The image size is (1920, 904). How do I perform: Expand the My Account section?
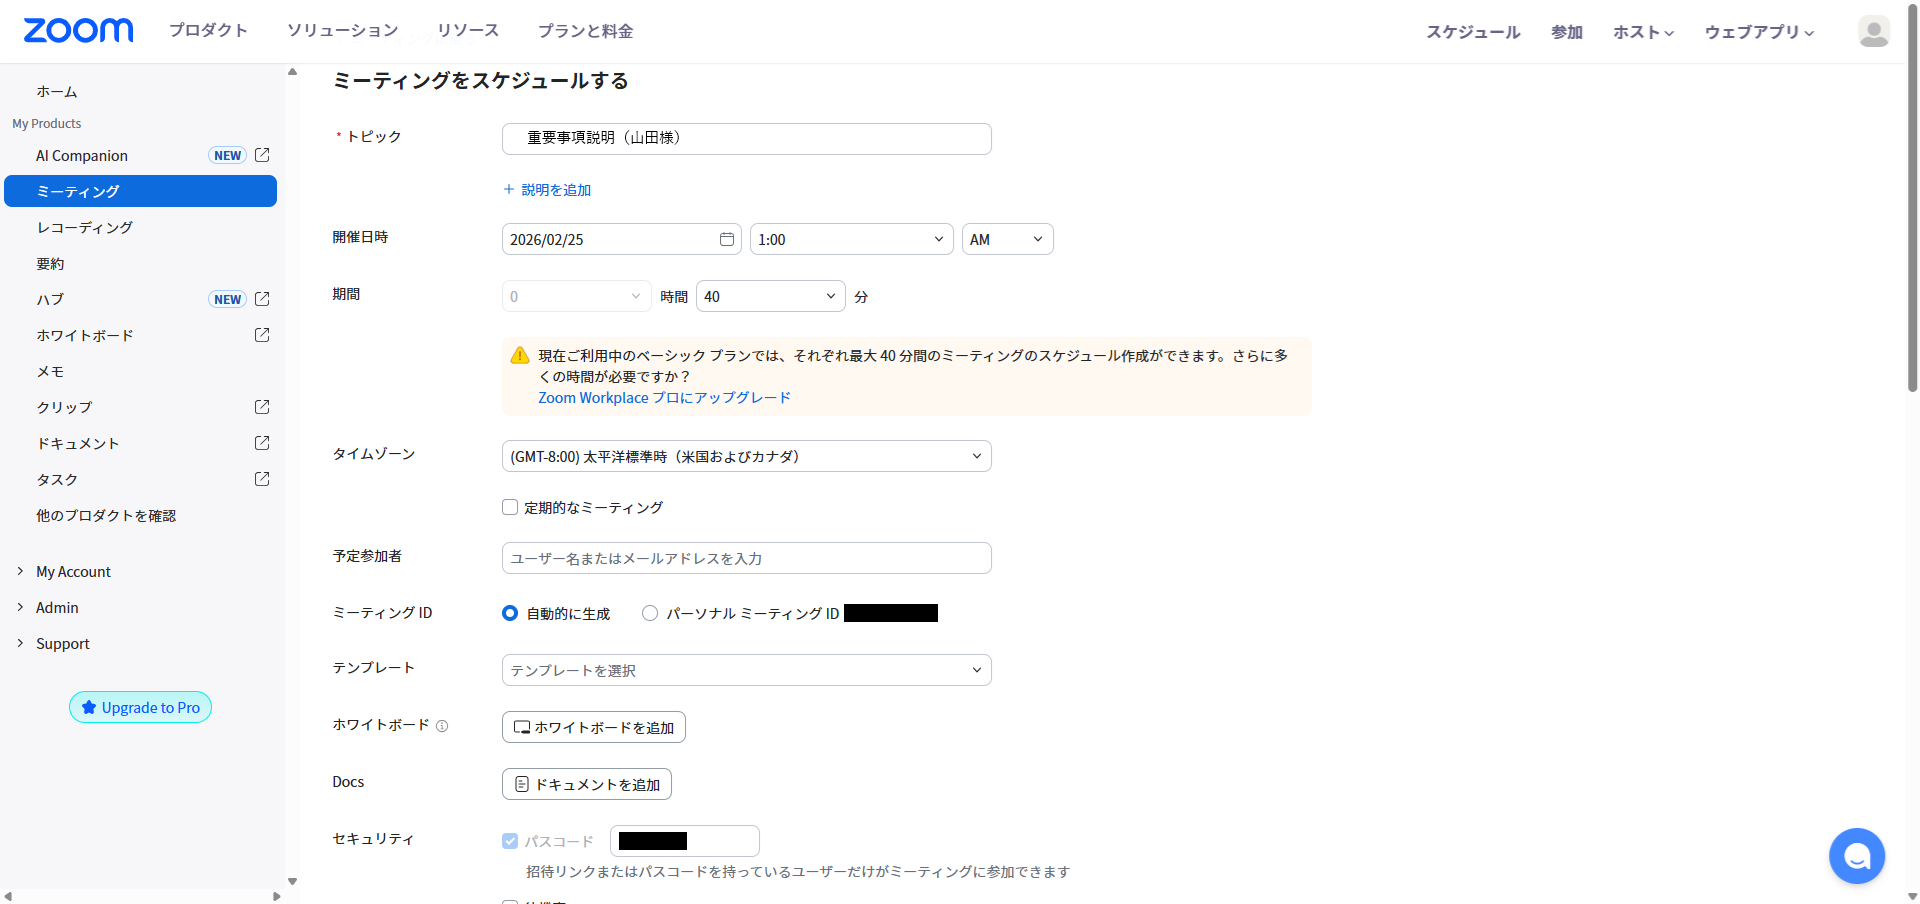point(72,571)
